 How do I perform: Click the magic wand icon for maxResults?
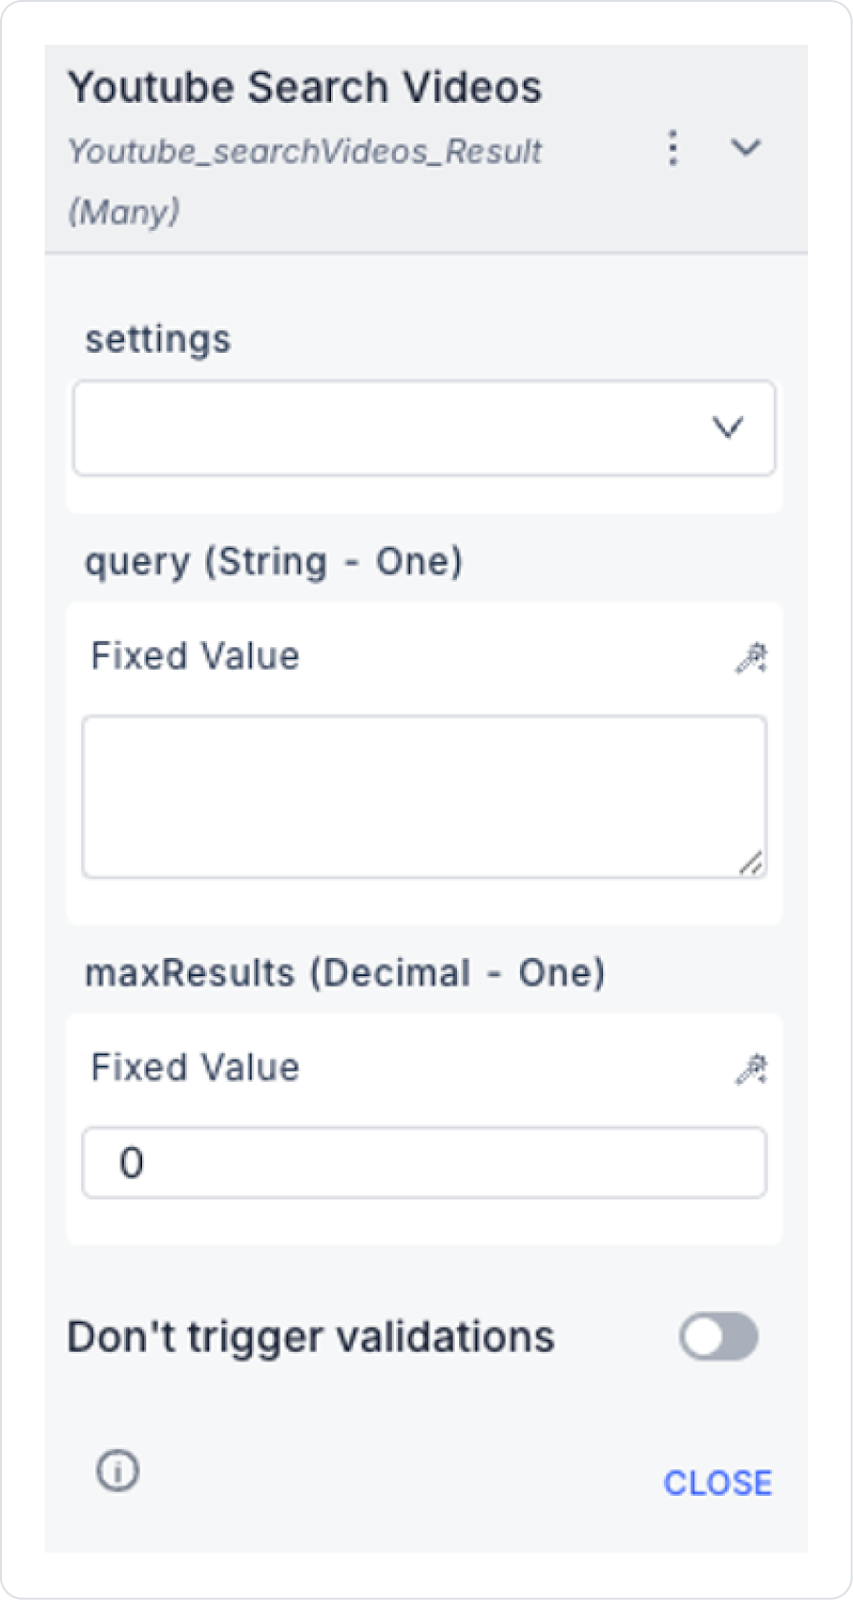[751, 1069]
